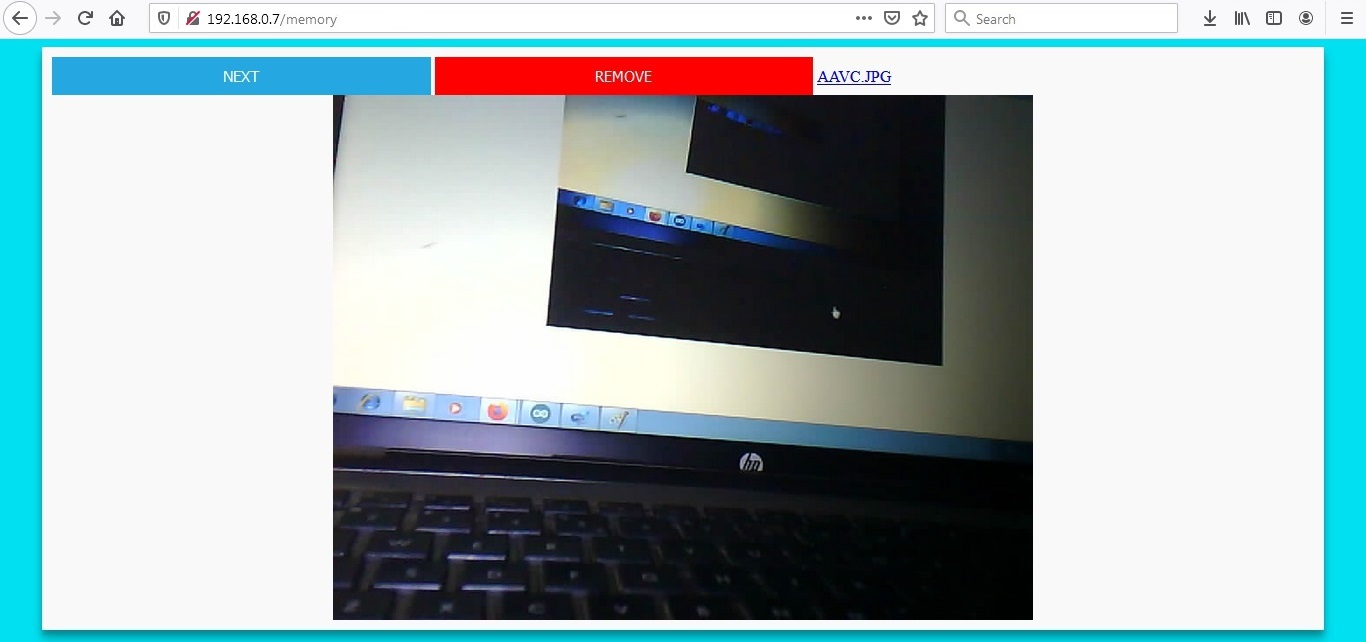Open the AAVC.JPG link

854,76
